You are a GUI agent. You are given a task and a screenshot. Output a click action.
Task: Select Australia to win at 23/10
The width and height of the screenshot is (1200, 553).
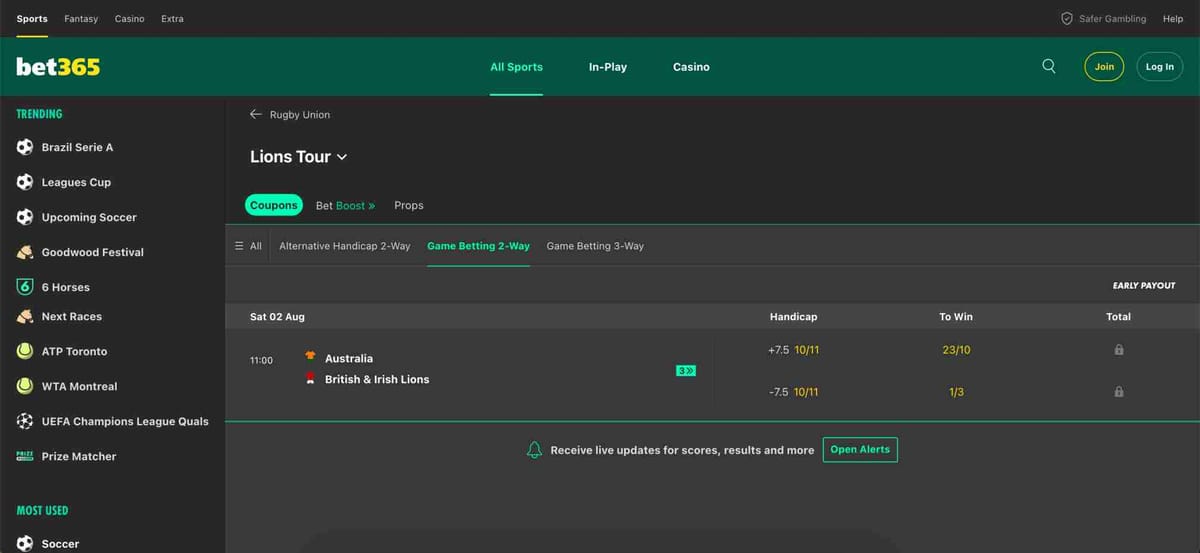pyautogui.click(x=956, y=350)
